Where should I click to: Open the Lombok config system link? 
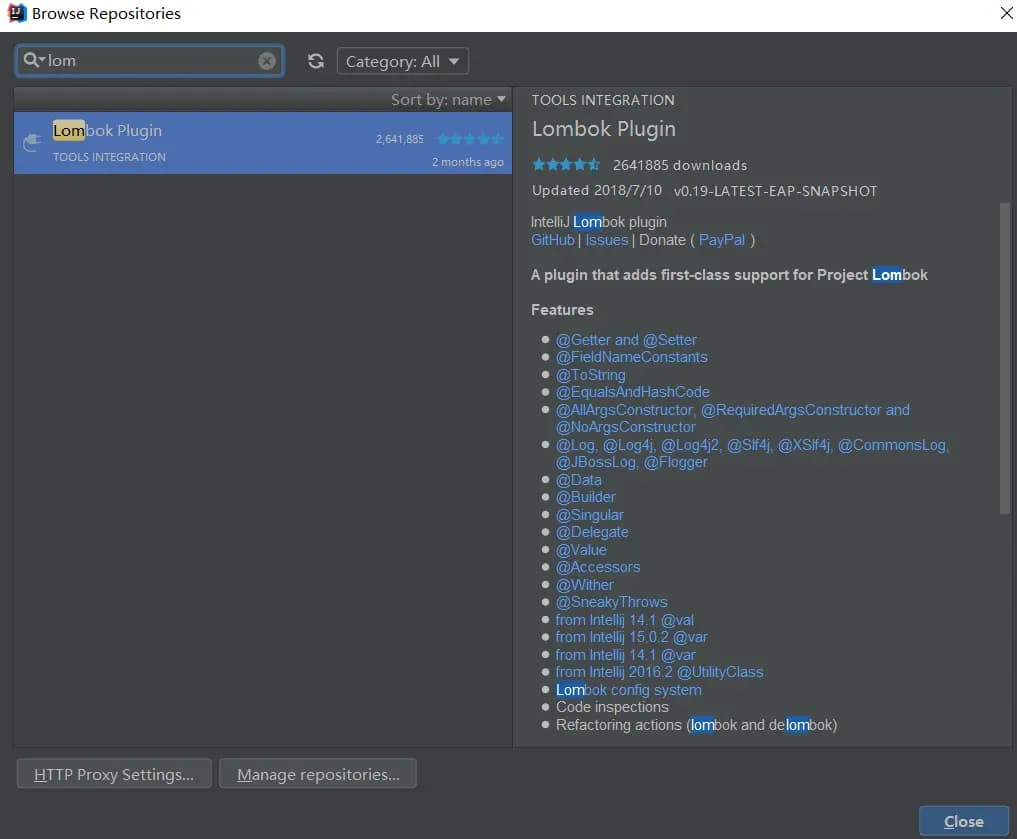click(628, 690)
